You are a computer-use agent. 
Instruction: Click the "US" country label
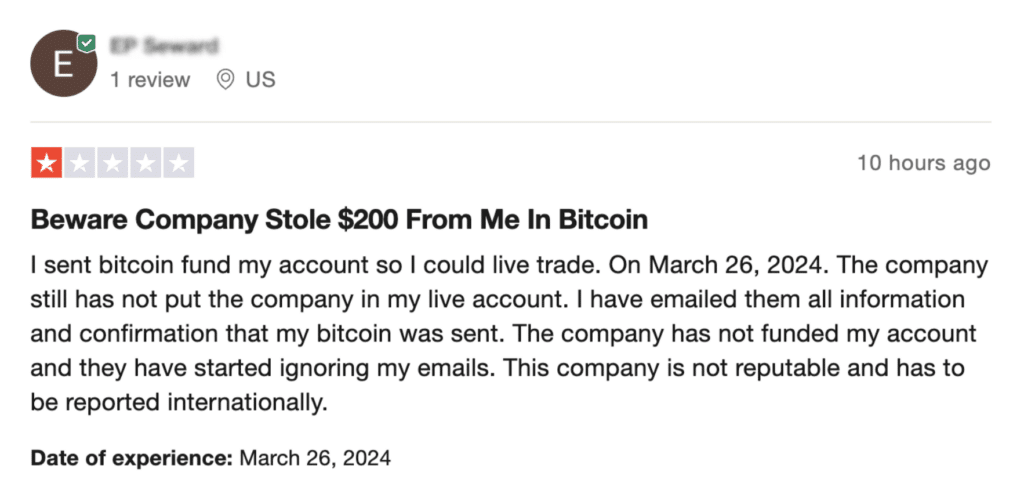(261, 80)
